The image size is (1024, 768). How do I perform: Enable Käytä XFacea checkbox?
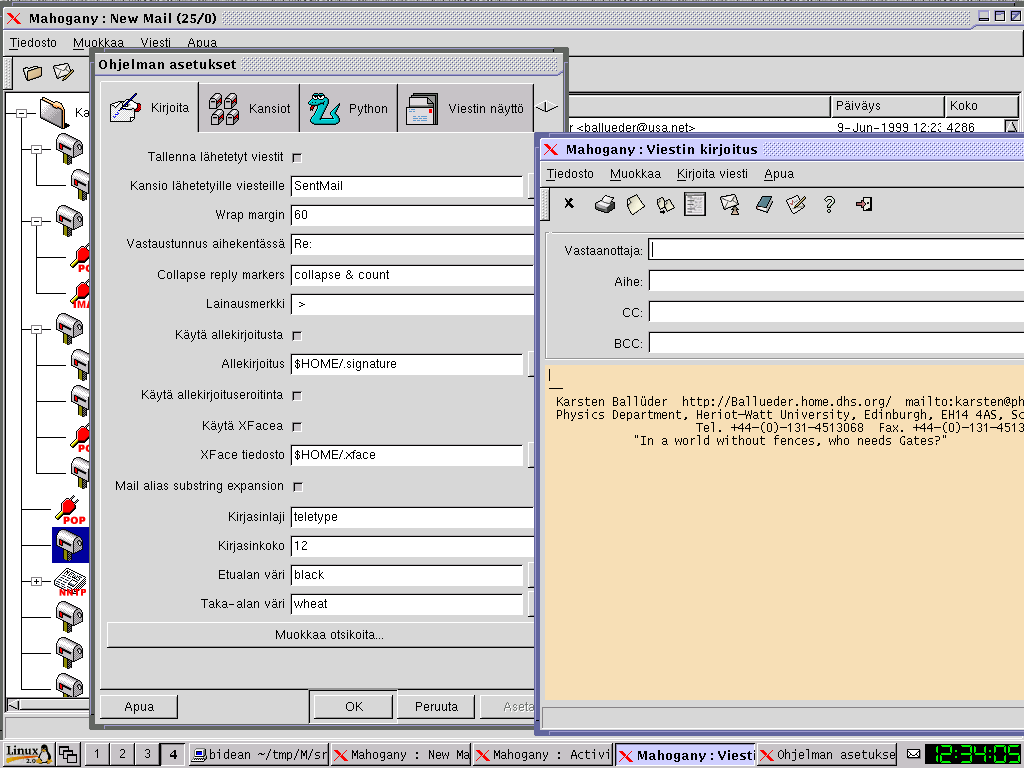point(297,426)
